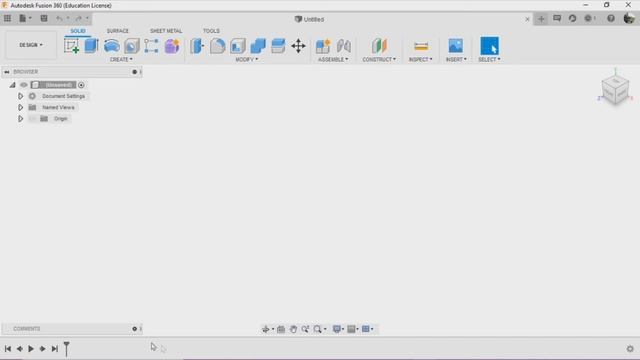Open the SELECT dropdown menu
This screenshot has width=640, height=360.
[489, 60]
